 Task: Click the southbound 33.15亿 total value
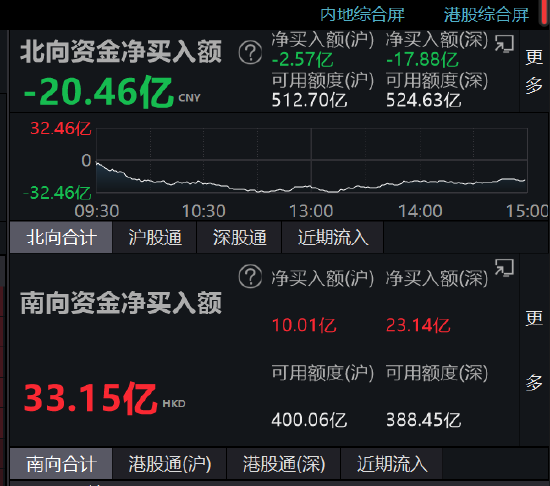pos(90,398)
